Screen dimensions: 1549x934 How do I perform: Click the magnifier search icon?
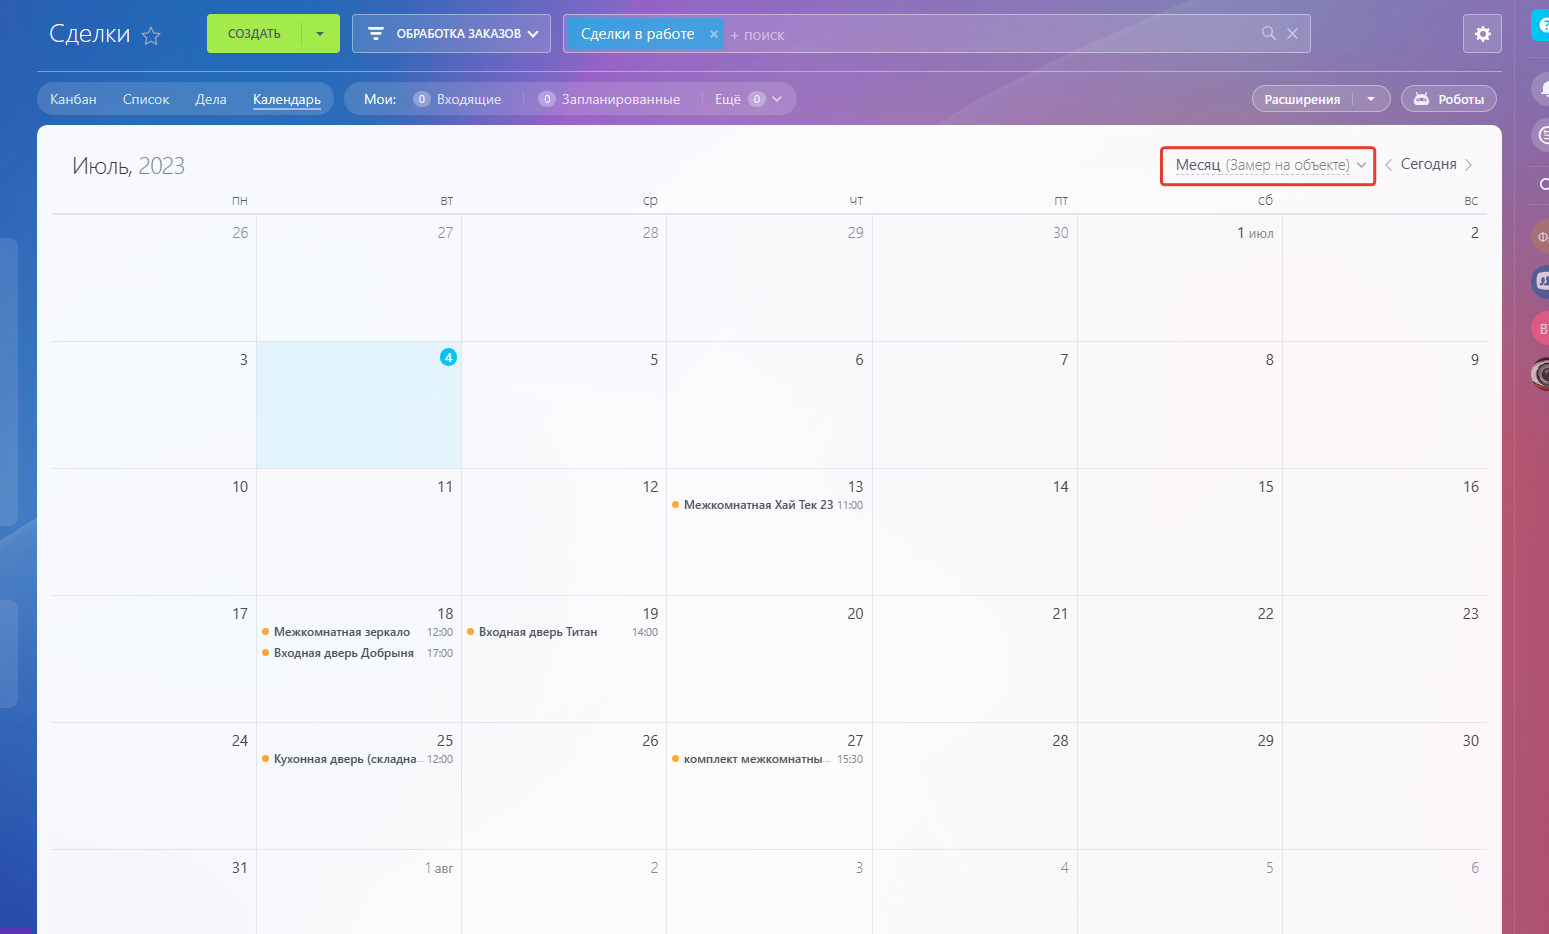click(x=1269, y=34)
